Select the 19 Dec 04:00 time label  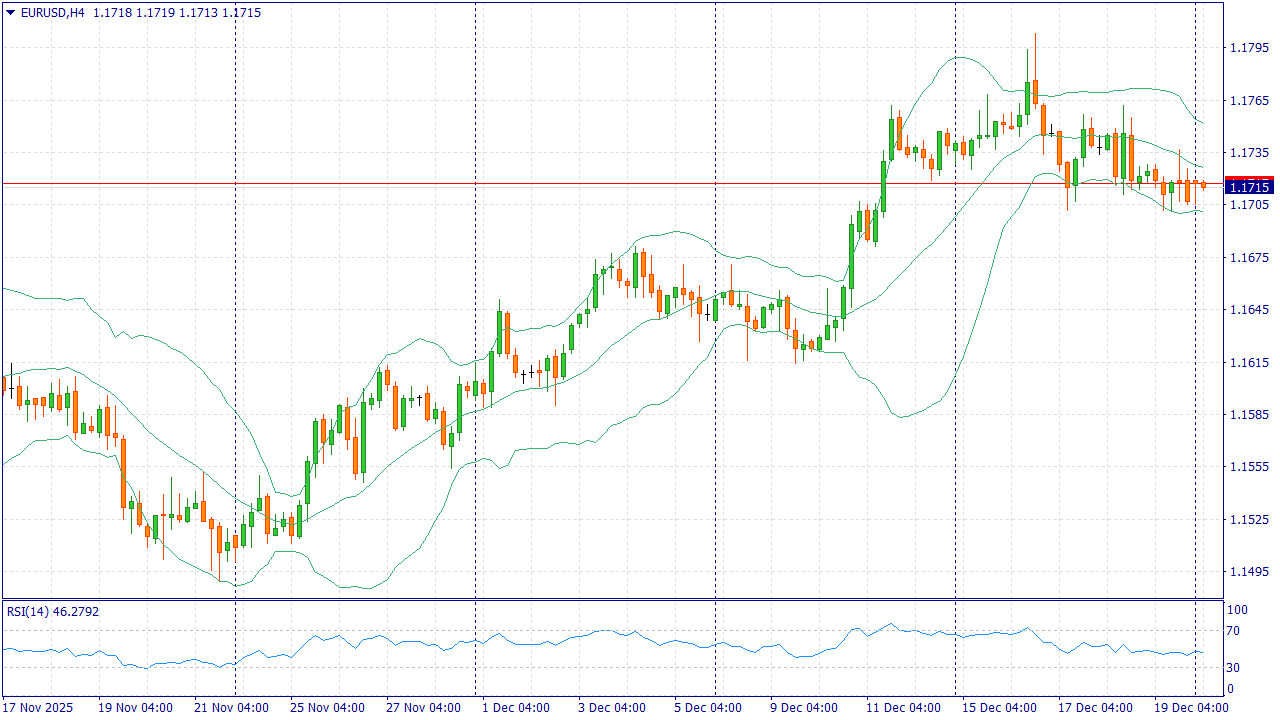tap(1190, 708)
